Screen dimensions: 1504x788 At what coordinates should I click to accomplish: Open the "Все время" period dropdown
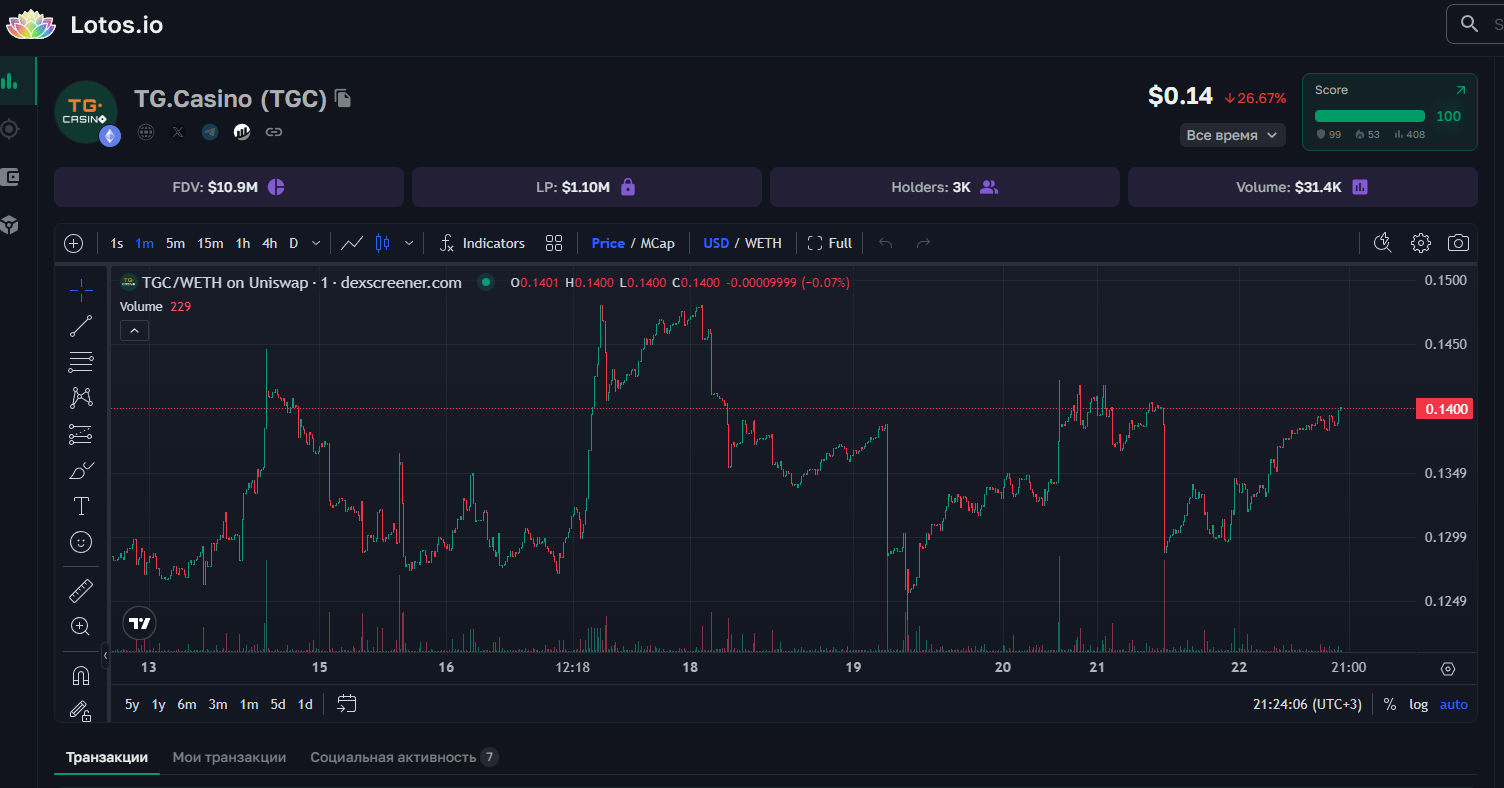tap(1232, 135)
